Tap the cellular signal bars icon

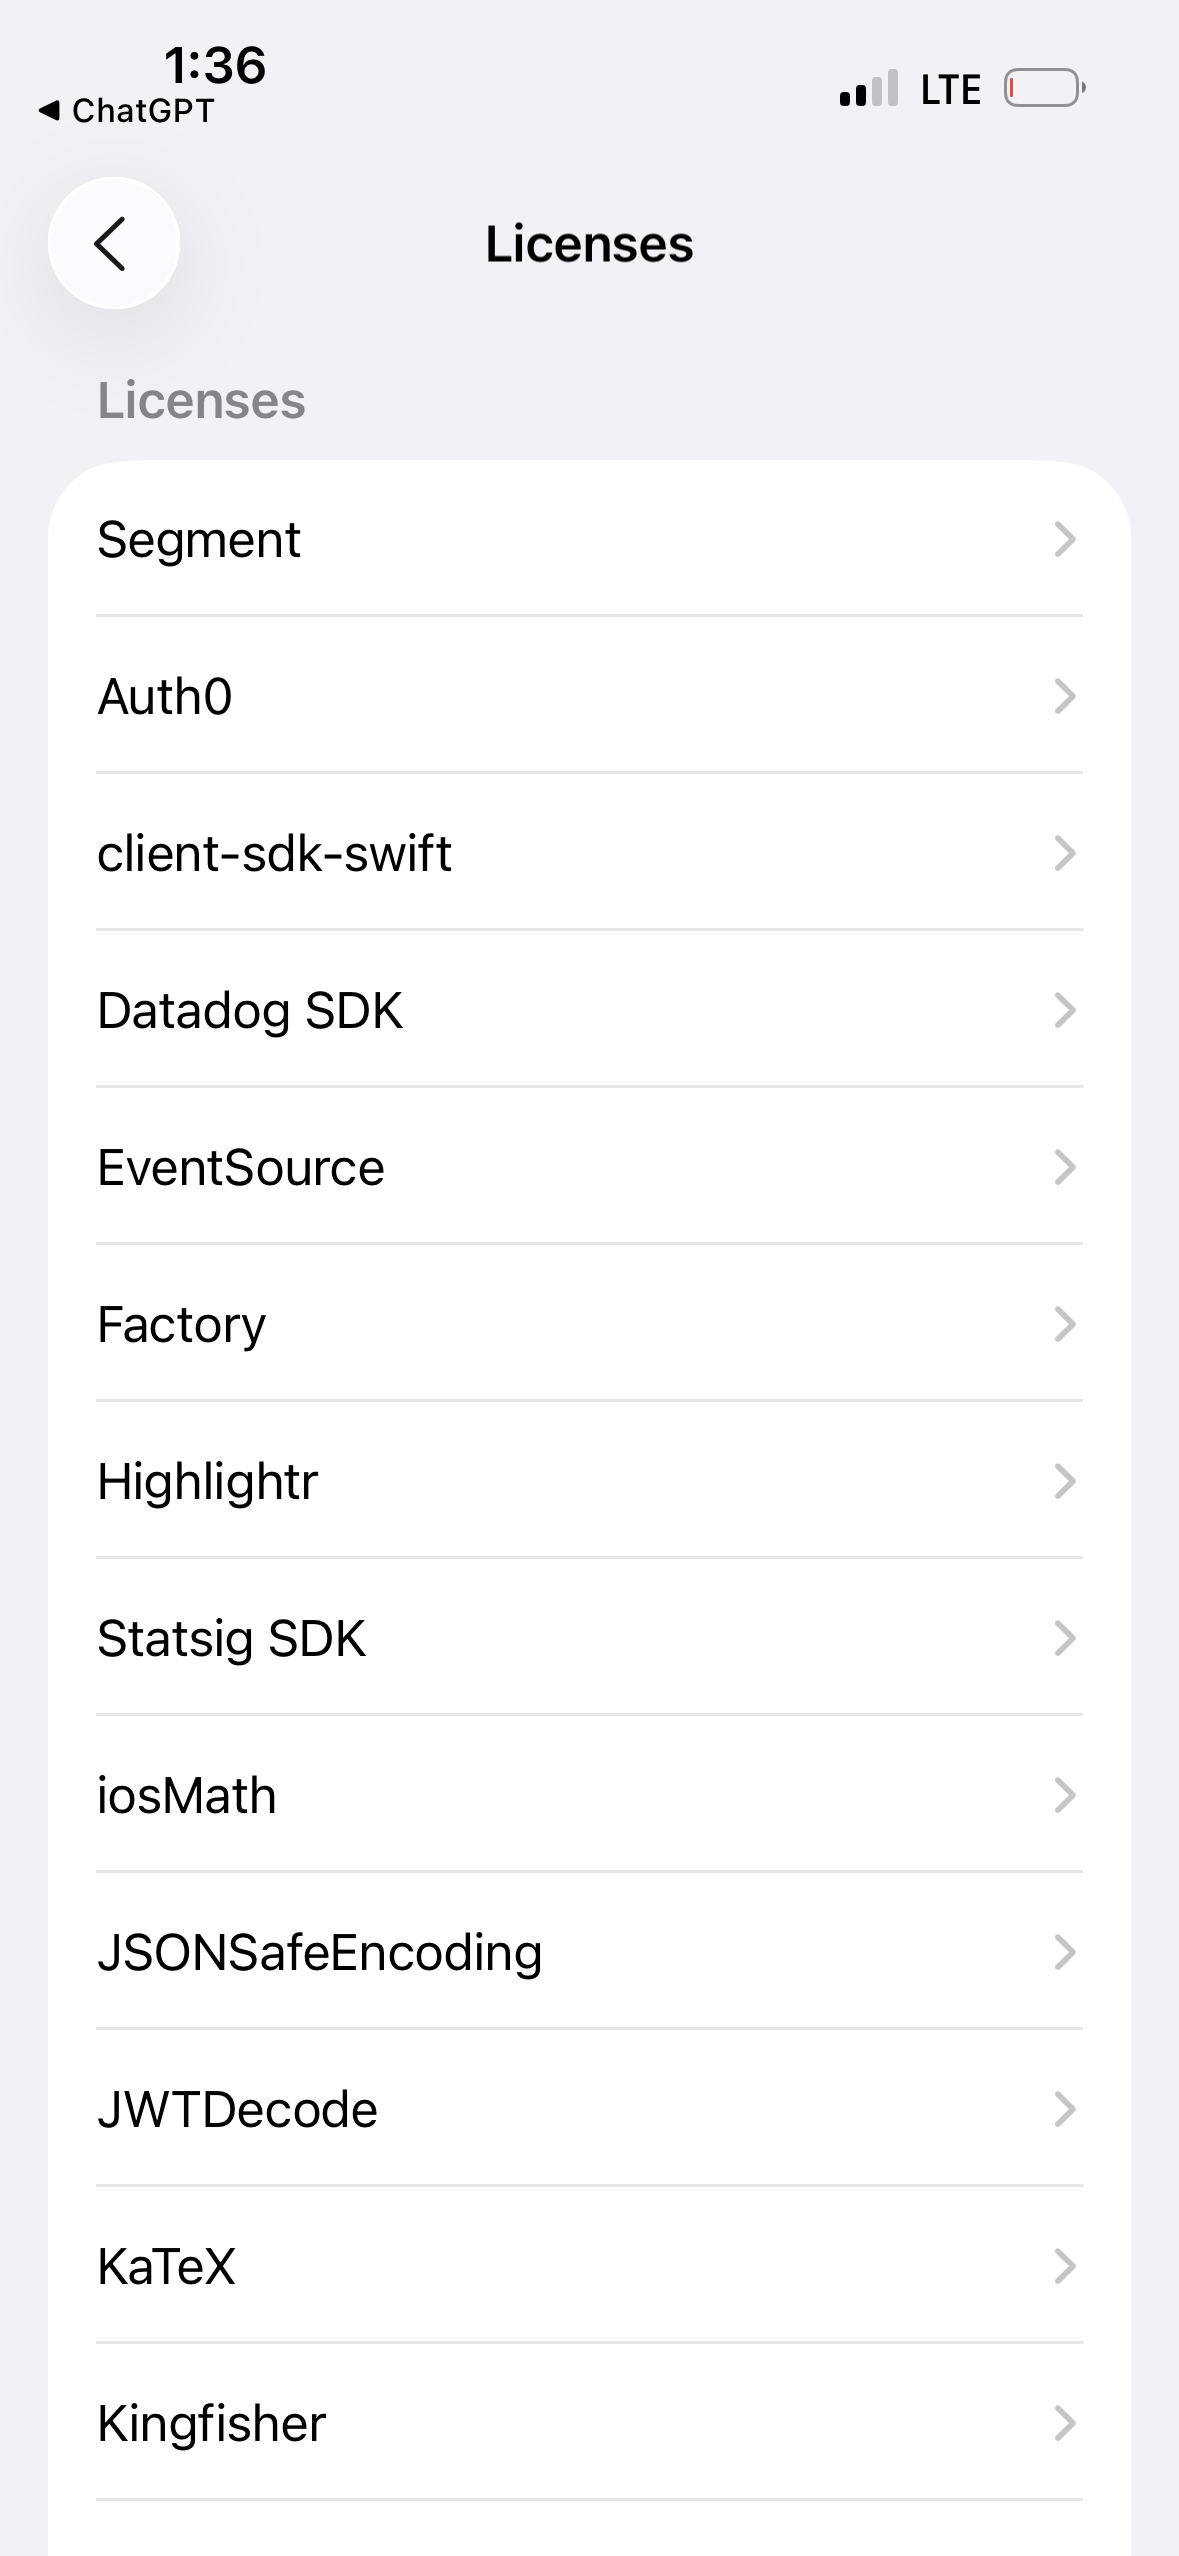869,89
